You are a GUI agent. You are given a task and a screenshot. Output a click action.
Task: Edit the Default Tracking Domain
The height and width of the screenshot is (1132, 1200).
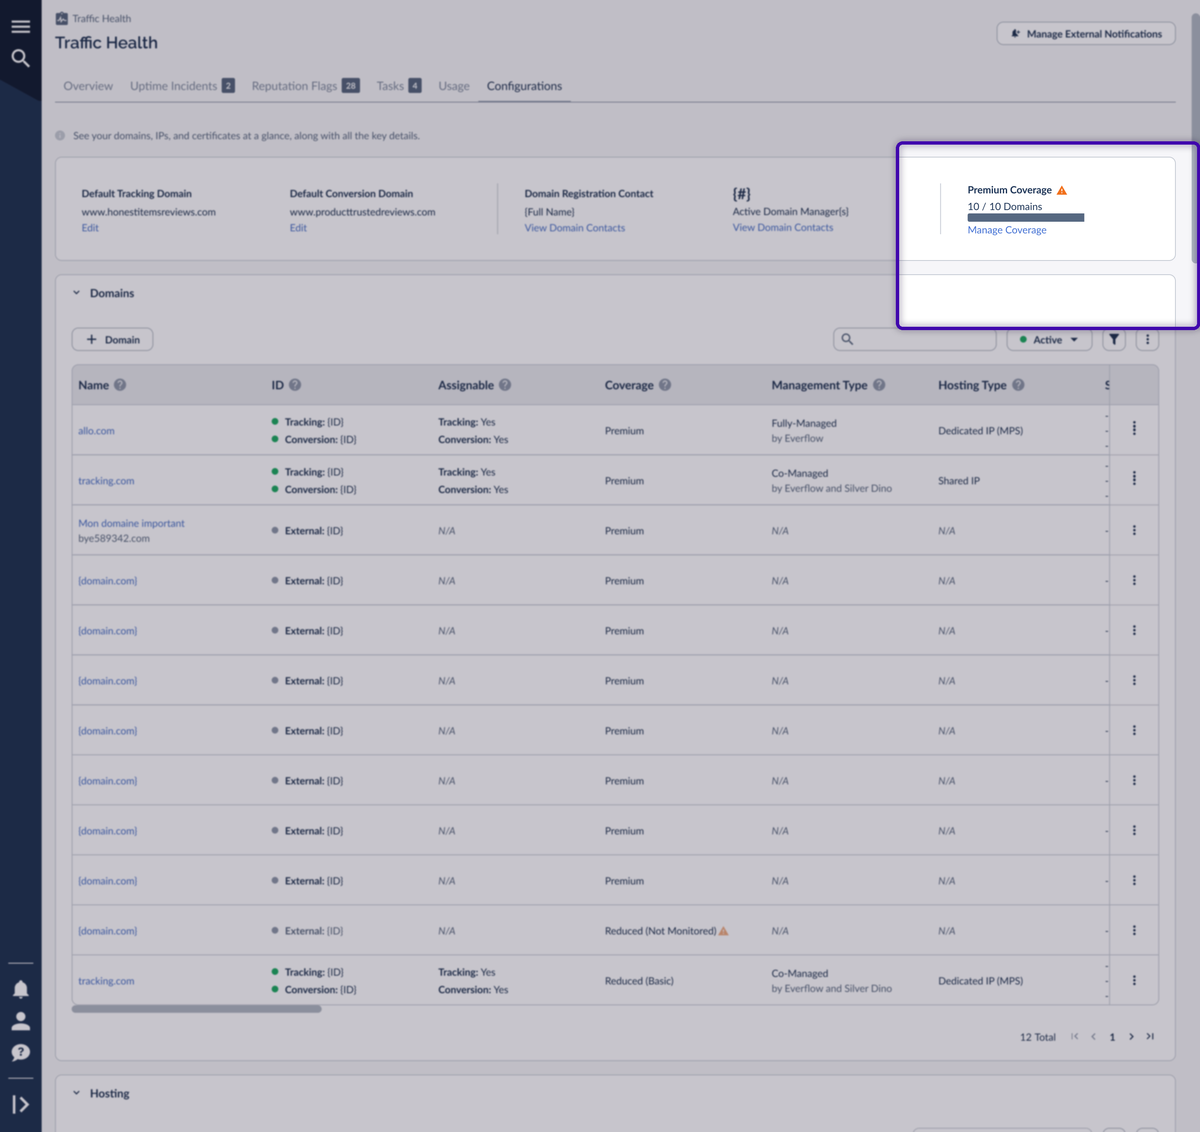click(x=90, y=228)
